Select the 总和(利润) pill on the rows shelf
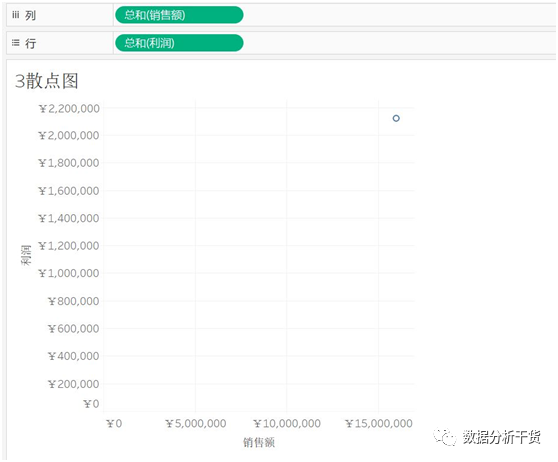The height and width of the screenshot is (462, 558). pyautogui.click(x=179, y=43)
